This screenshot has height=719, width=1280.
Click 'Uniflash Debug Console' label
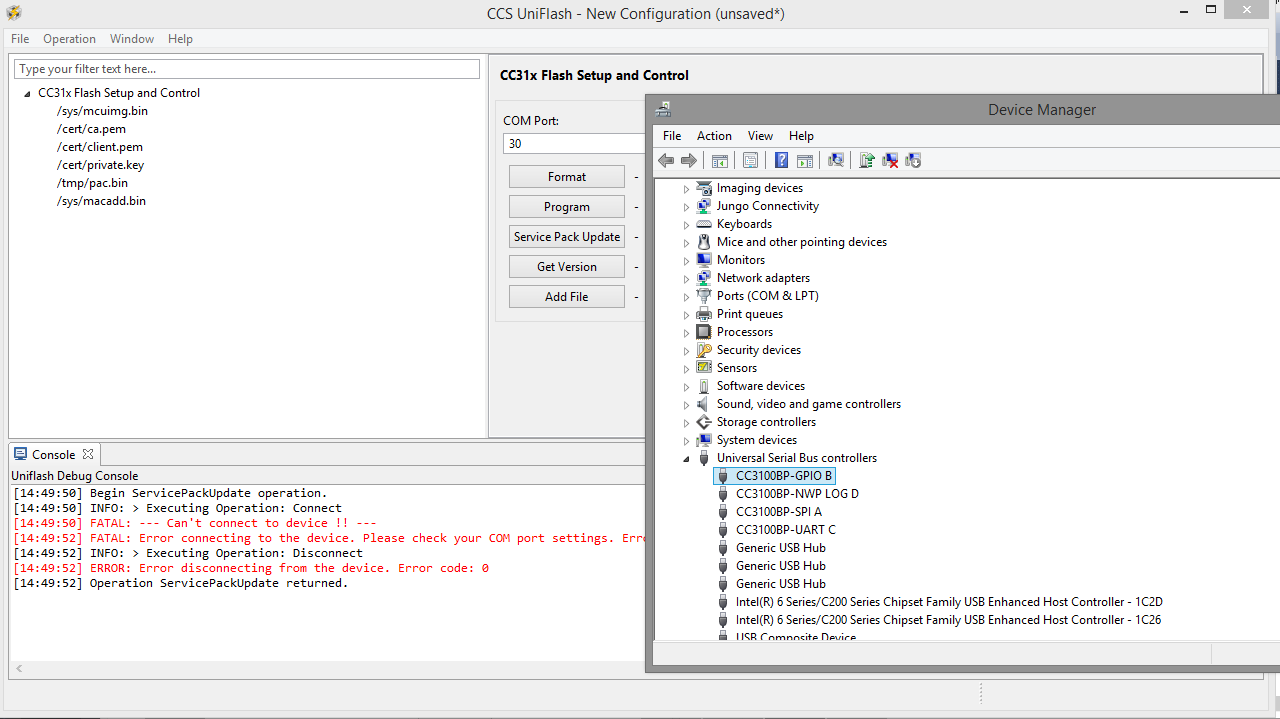[75, 476]
